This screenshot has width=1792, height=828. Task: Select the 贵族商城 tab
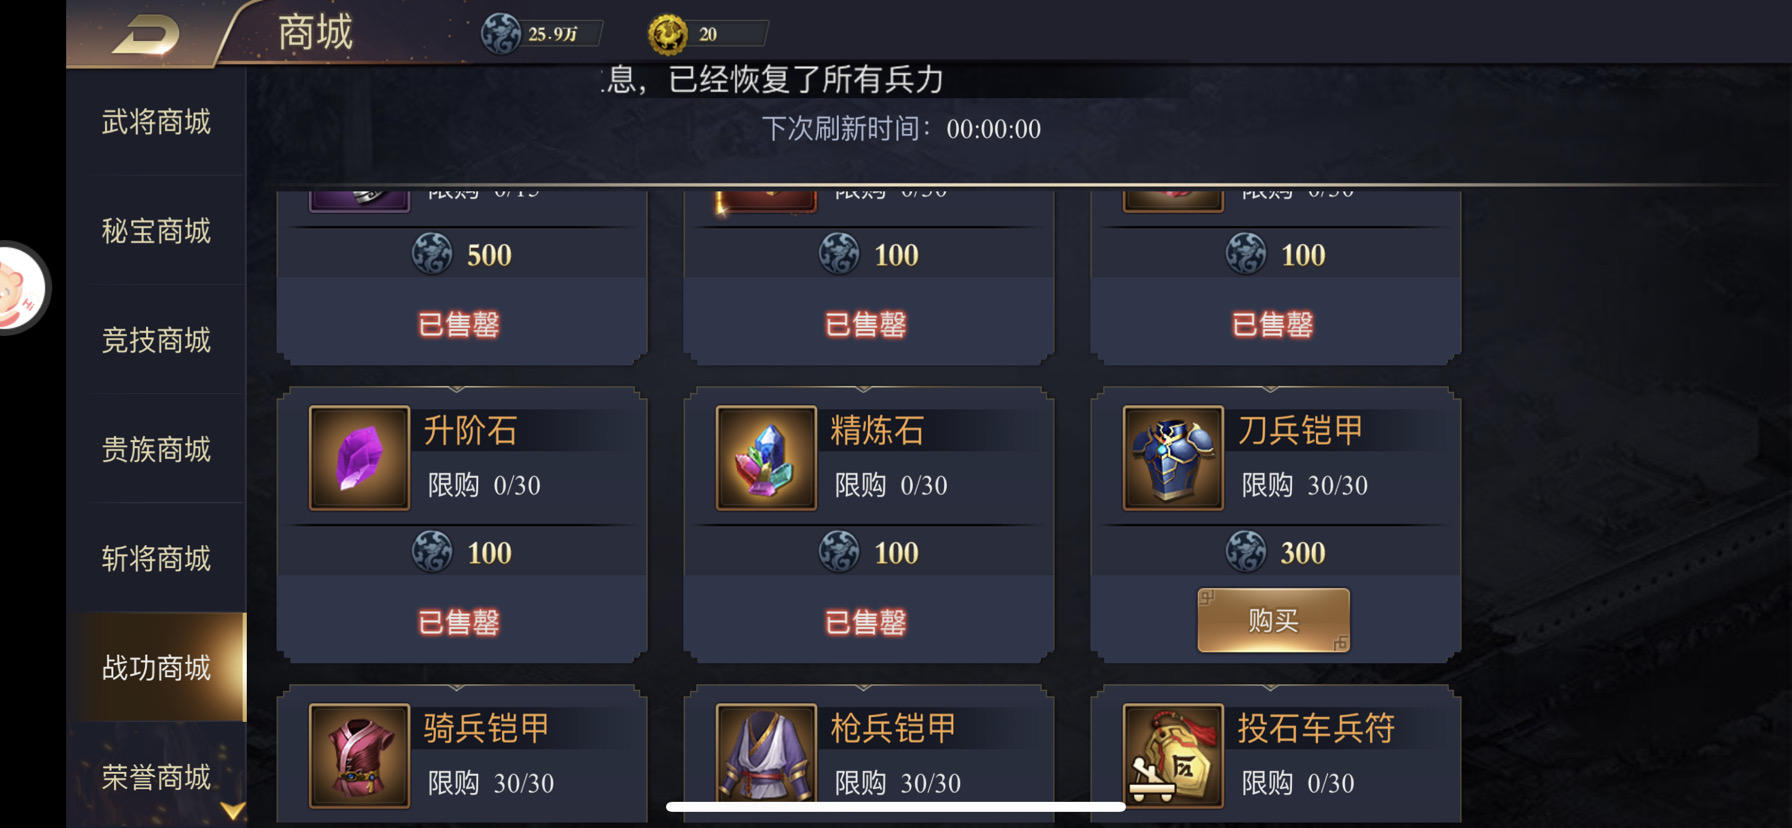[x=156, y=449]
